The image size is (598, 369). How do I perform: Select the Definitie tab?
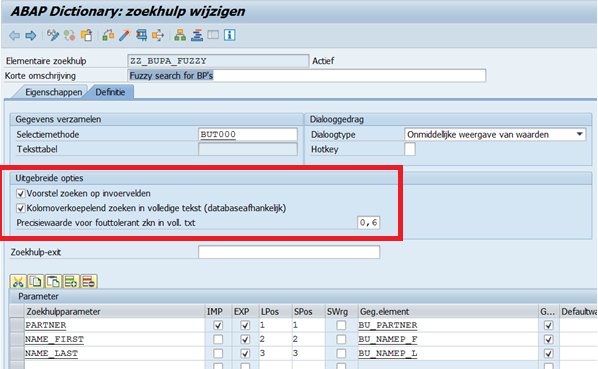110,92
